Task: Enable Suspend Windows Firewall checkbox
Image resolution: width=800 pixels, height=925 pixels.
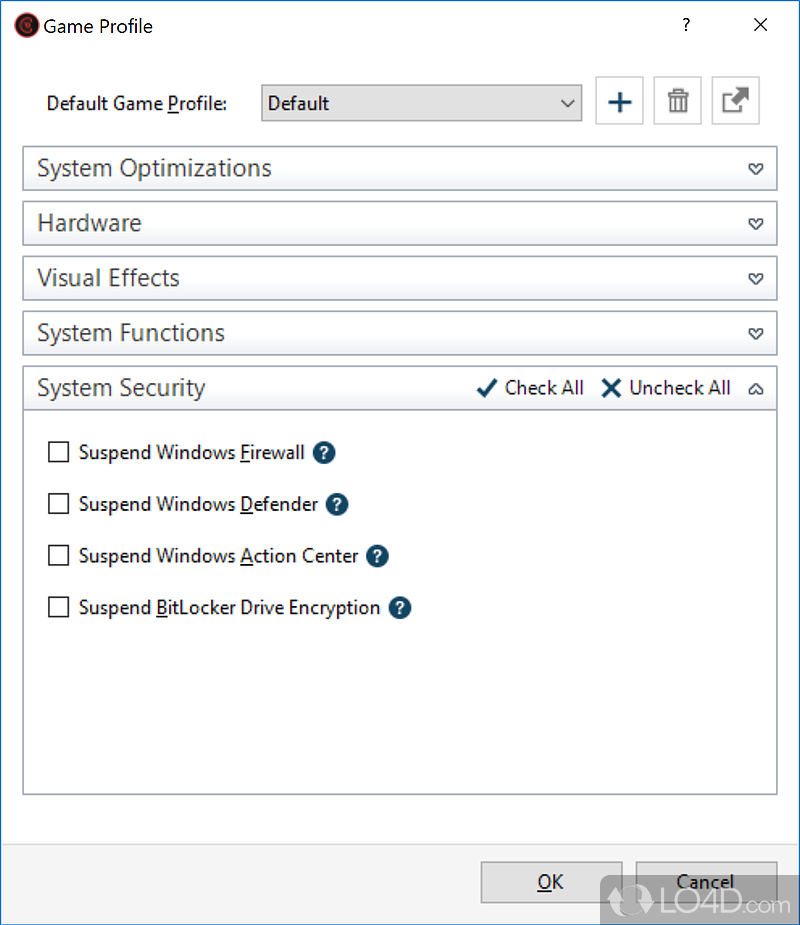Action: point(58,453)
